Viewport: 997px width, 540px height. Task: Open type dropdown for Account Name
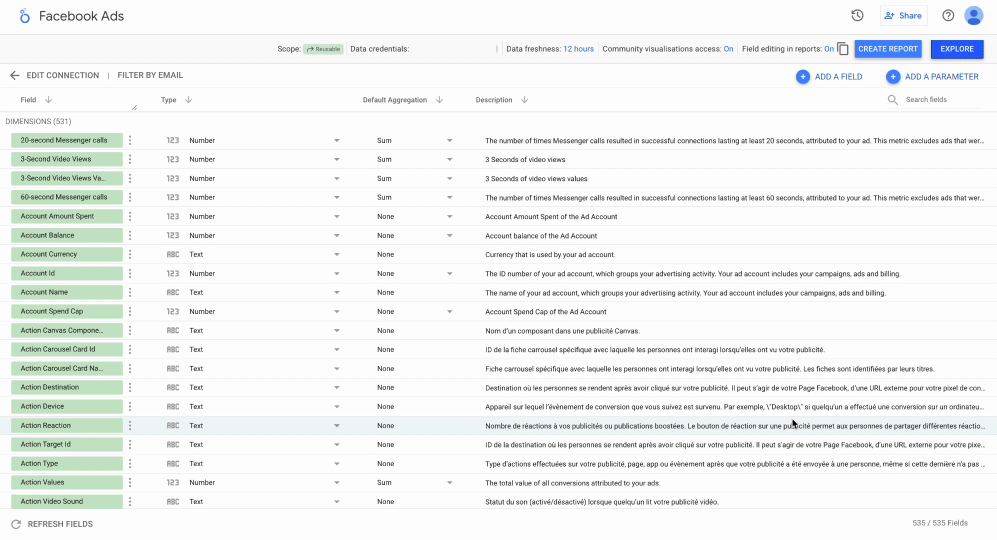[336, 293]
